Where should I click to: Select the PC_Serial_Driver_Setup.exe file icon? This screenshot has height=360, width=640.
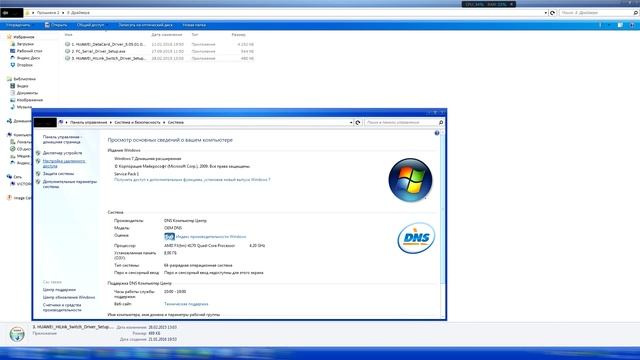click(x=67, y=51)
